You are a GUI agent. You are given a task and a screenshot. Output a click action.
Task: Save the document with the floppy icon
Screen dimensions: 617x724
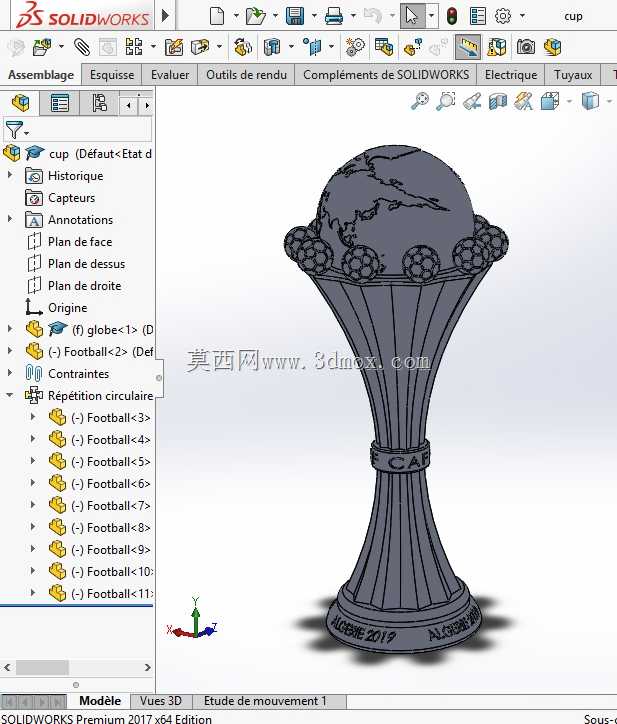pos(295,16)
